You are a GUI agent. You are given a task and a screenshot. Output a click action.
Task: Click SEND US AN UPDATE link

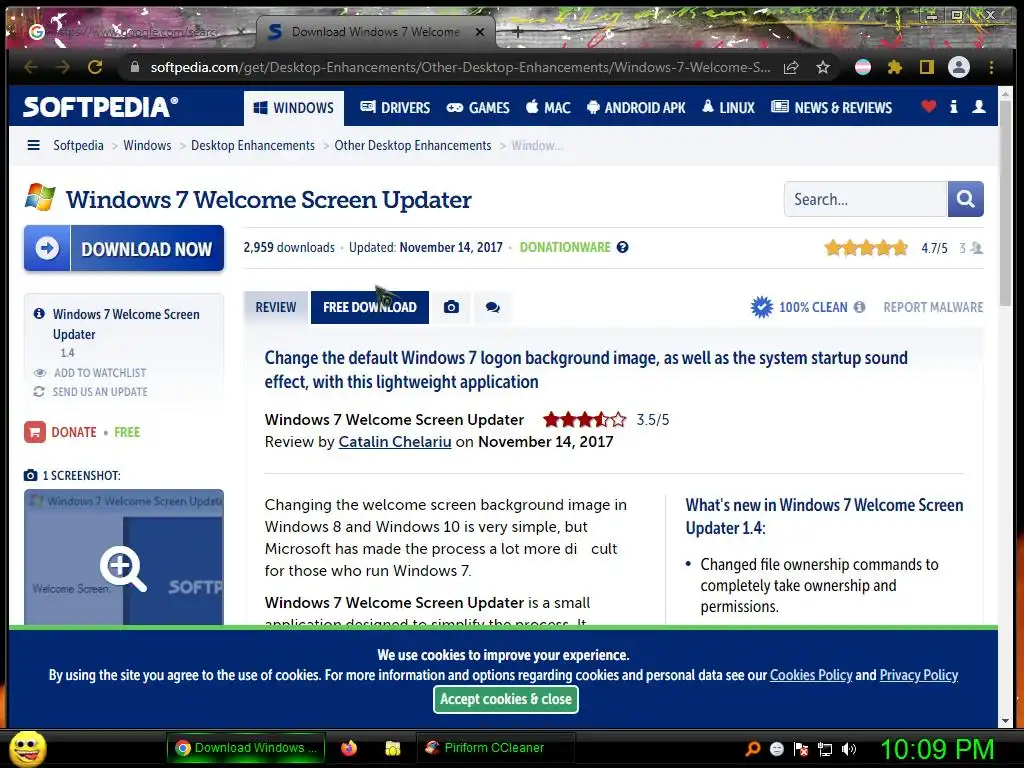pyautogui.click(x=90, y=392)
